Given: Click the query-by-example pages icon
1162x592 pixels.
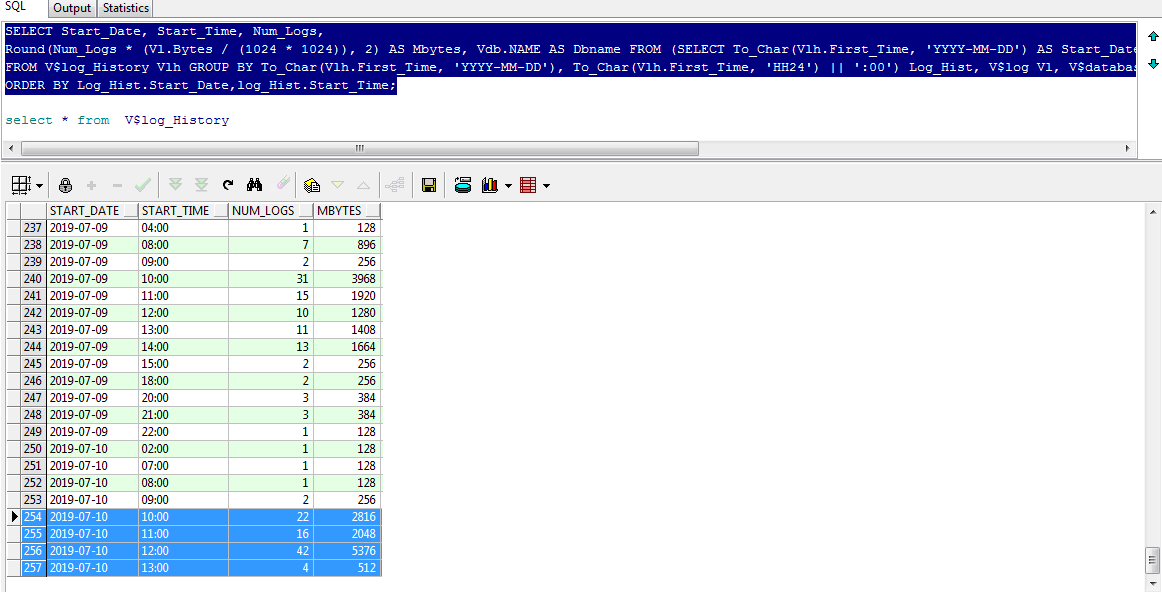Looking at the screenshot, I should point(311,185).
